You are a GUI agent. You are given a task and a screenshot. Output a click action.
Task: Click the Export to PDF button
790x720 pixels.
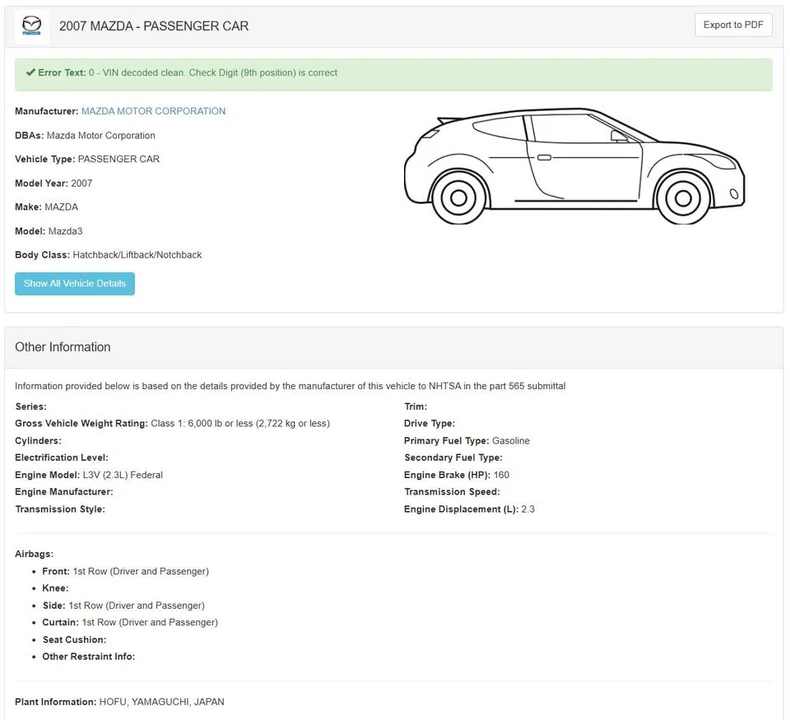[x=733, y=25]
